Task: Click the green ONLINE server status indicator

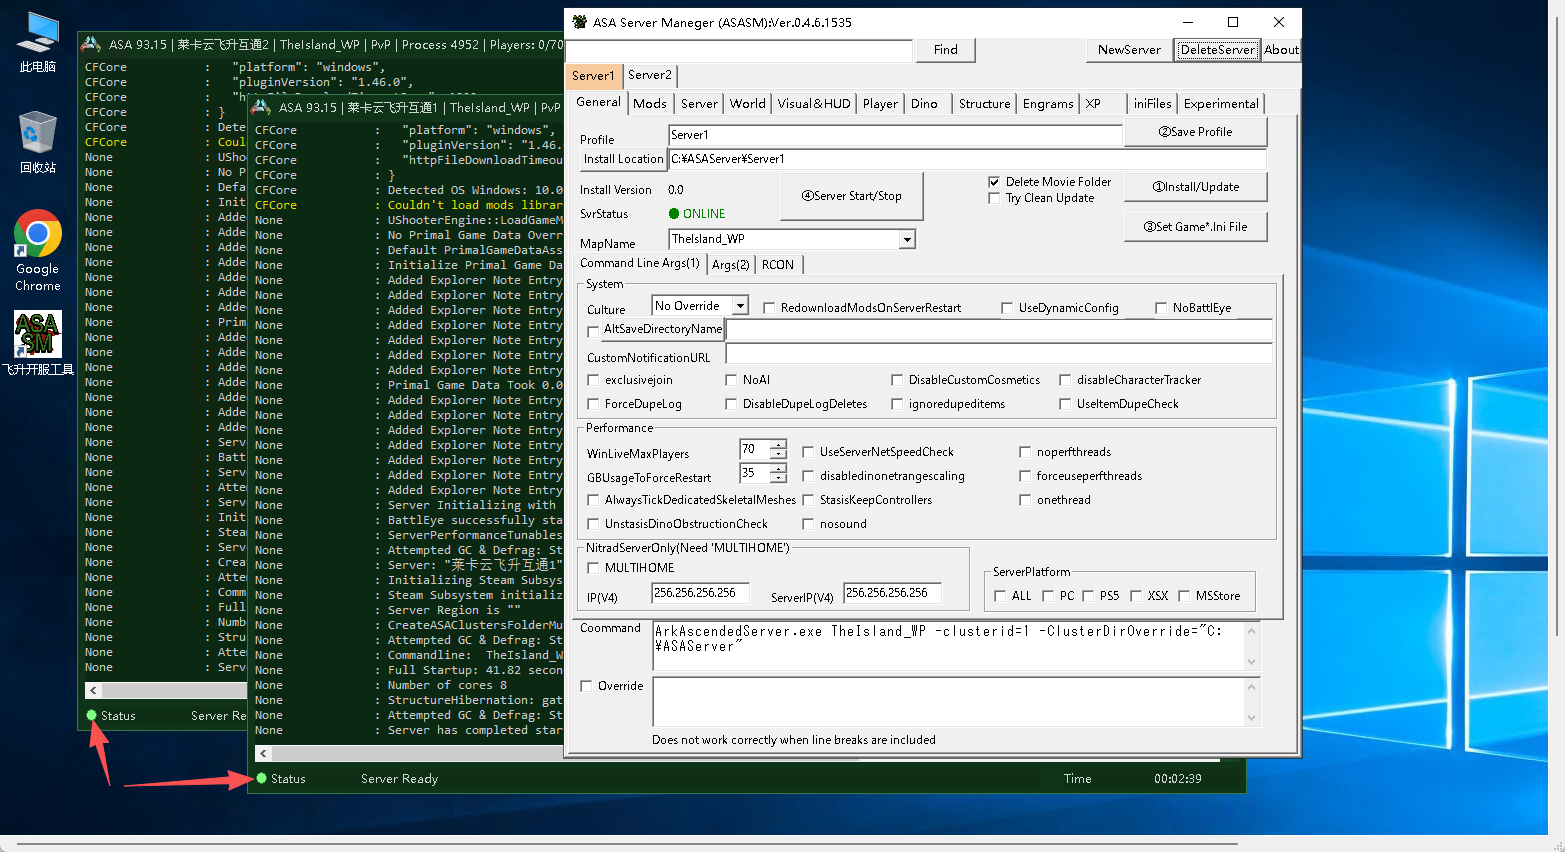Action: click(x=697, y=214)
